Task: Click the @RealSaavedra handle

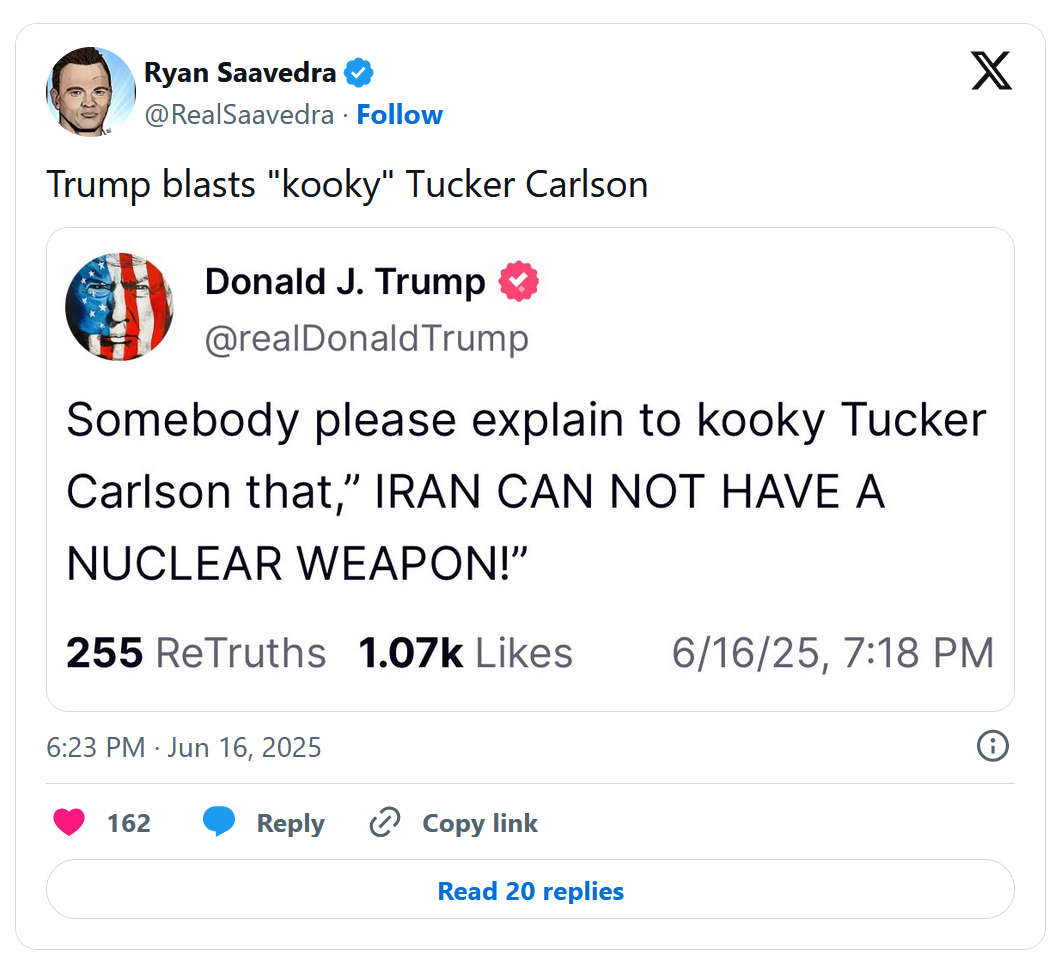Action: [239, 115]
